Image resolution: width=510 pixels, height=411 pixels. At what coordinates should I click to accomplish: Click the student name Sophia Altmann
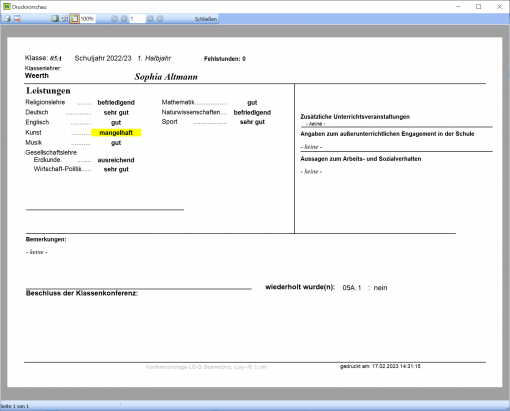click(166, 77)
